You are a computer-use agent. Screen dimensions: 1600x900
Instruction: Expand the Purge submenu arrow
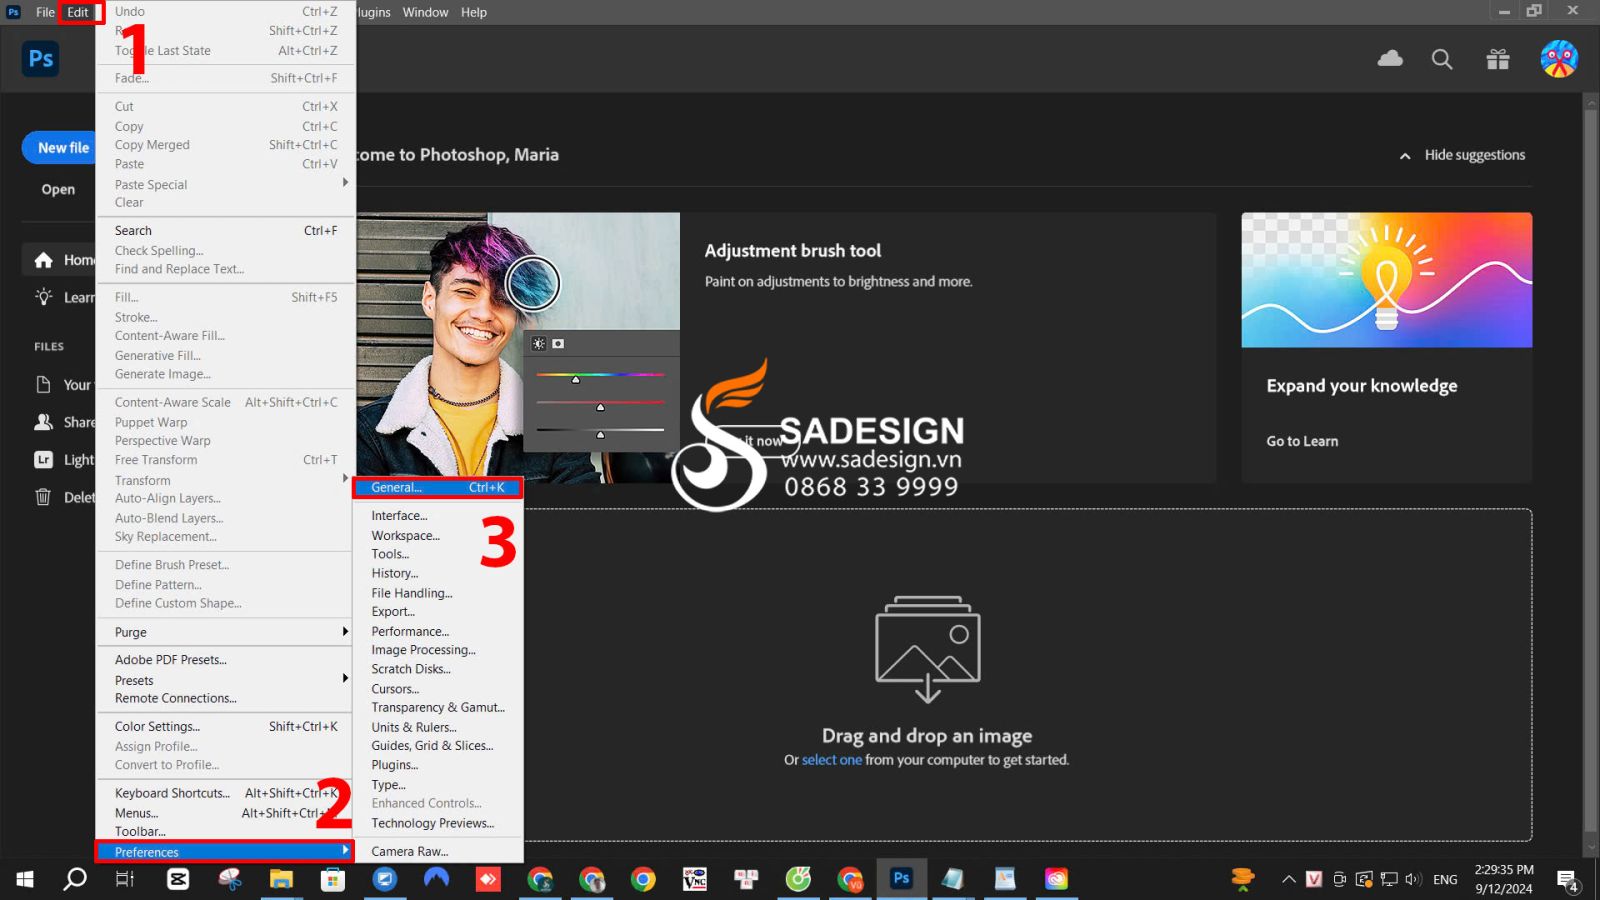click(345, 631)
